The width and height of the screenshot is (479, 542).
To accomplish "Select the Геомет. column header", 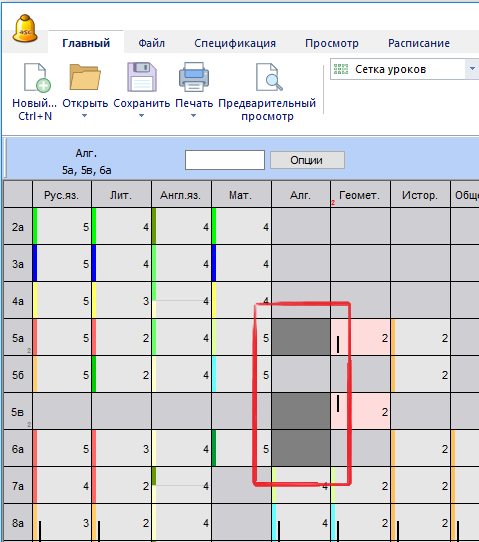I will 360,195.
